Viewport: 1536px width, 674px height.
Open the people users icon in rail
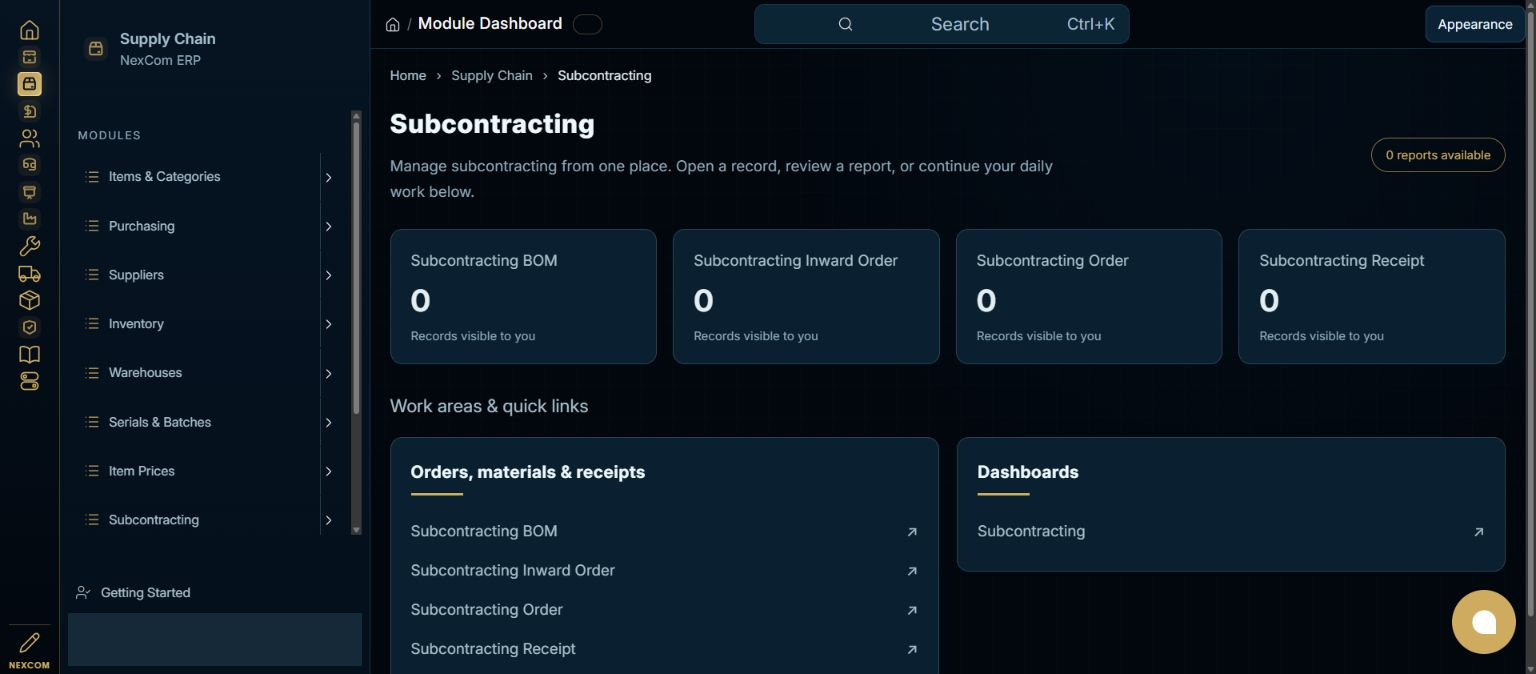tap(29, 138)
